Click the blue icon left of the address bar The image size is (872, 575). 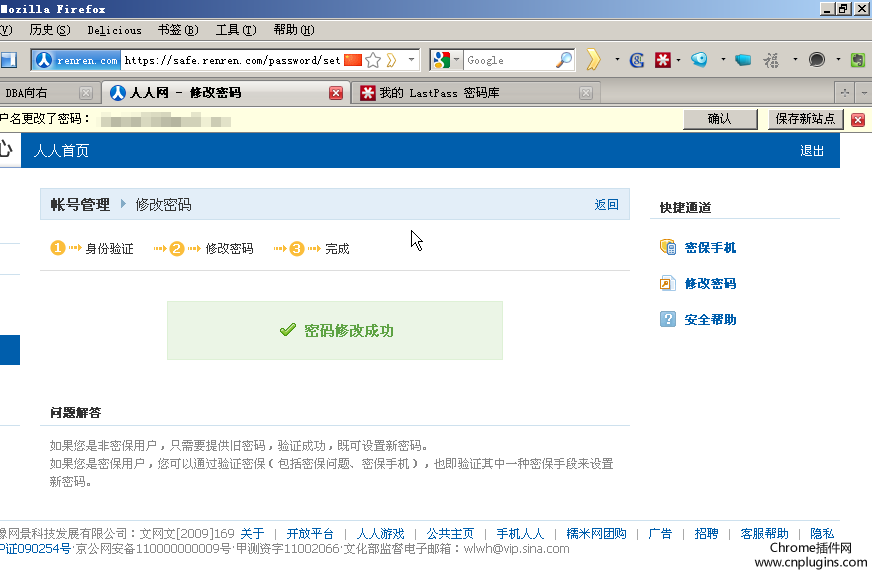pyautogui.click(x=9, y=60)
